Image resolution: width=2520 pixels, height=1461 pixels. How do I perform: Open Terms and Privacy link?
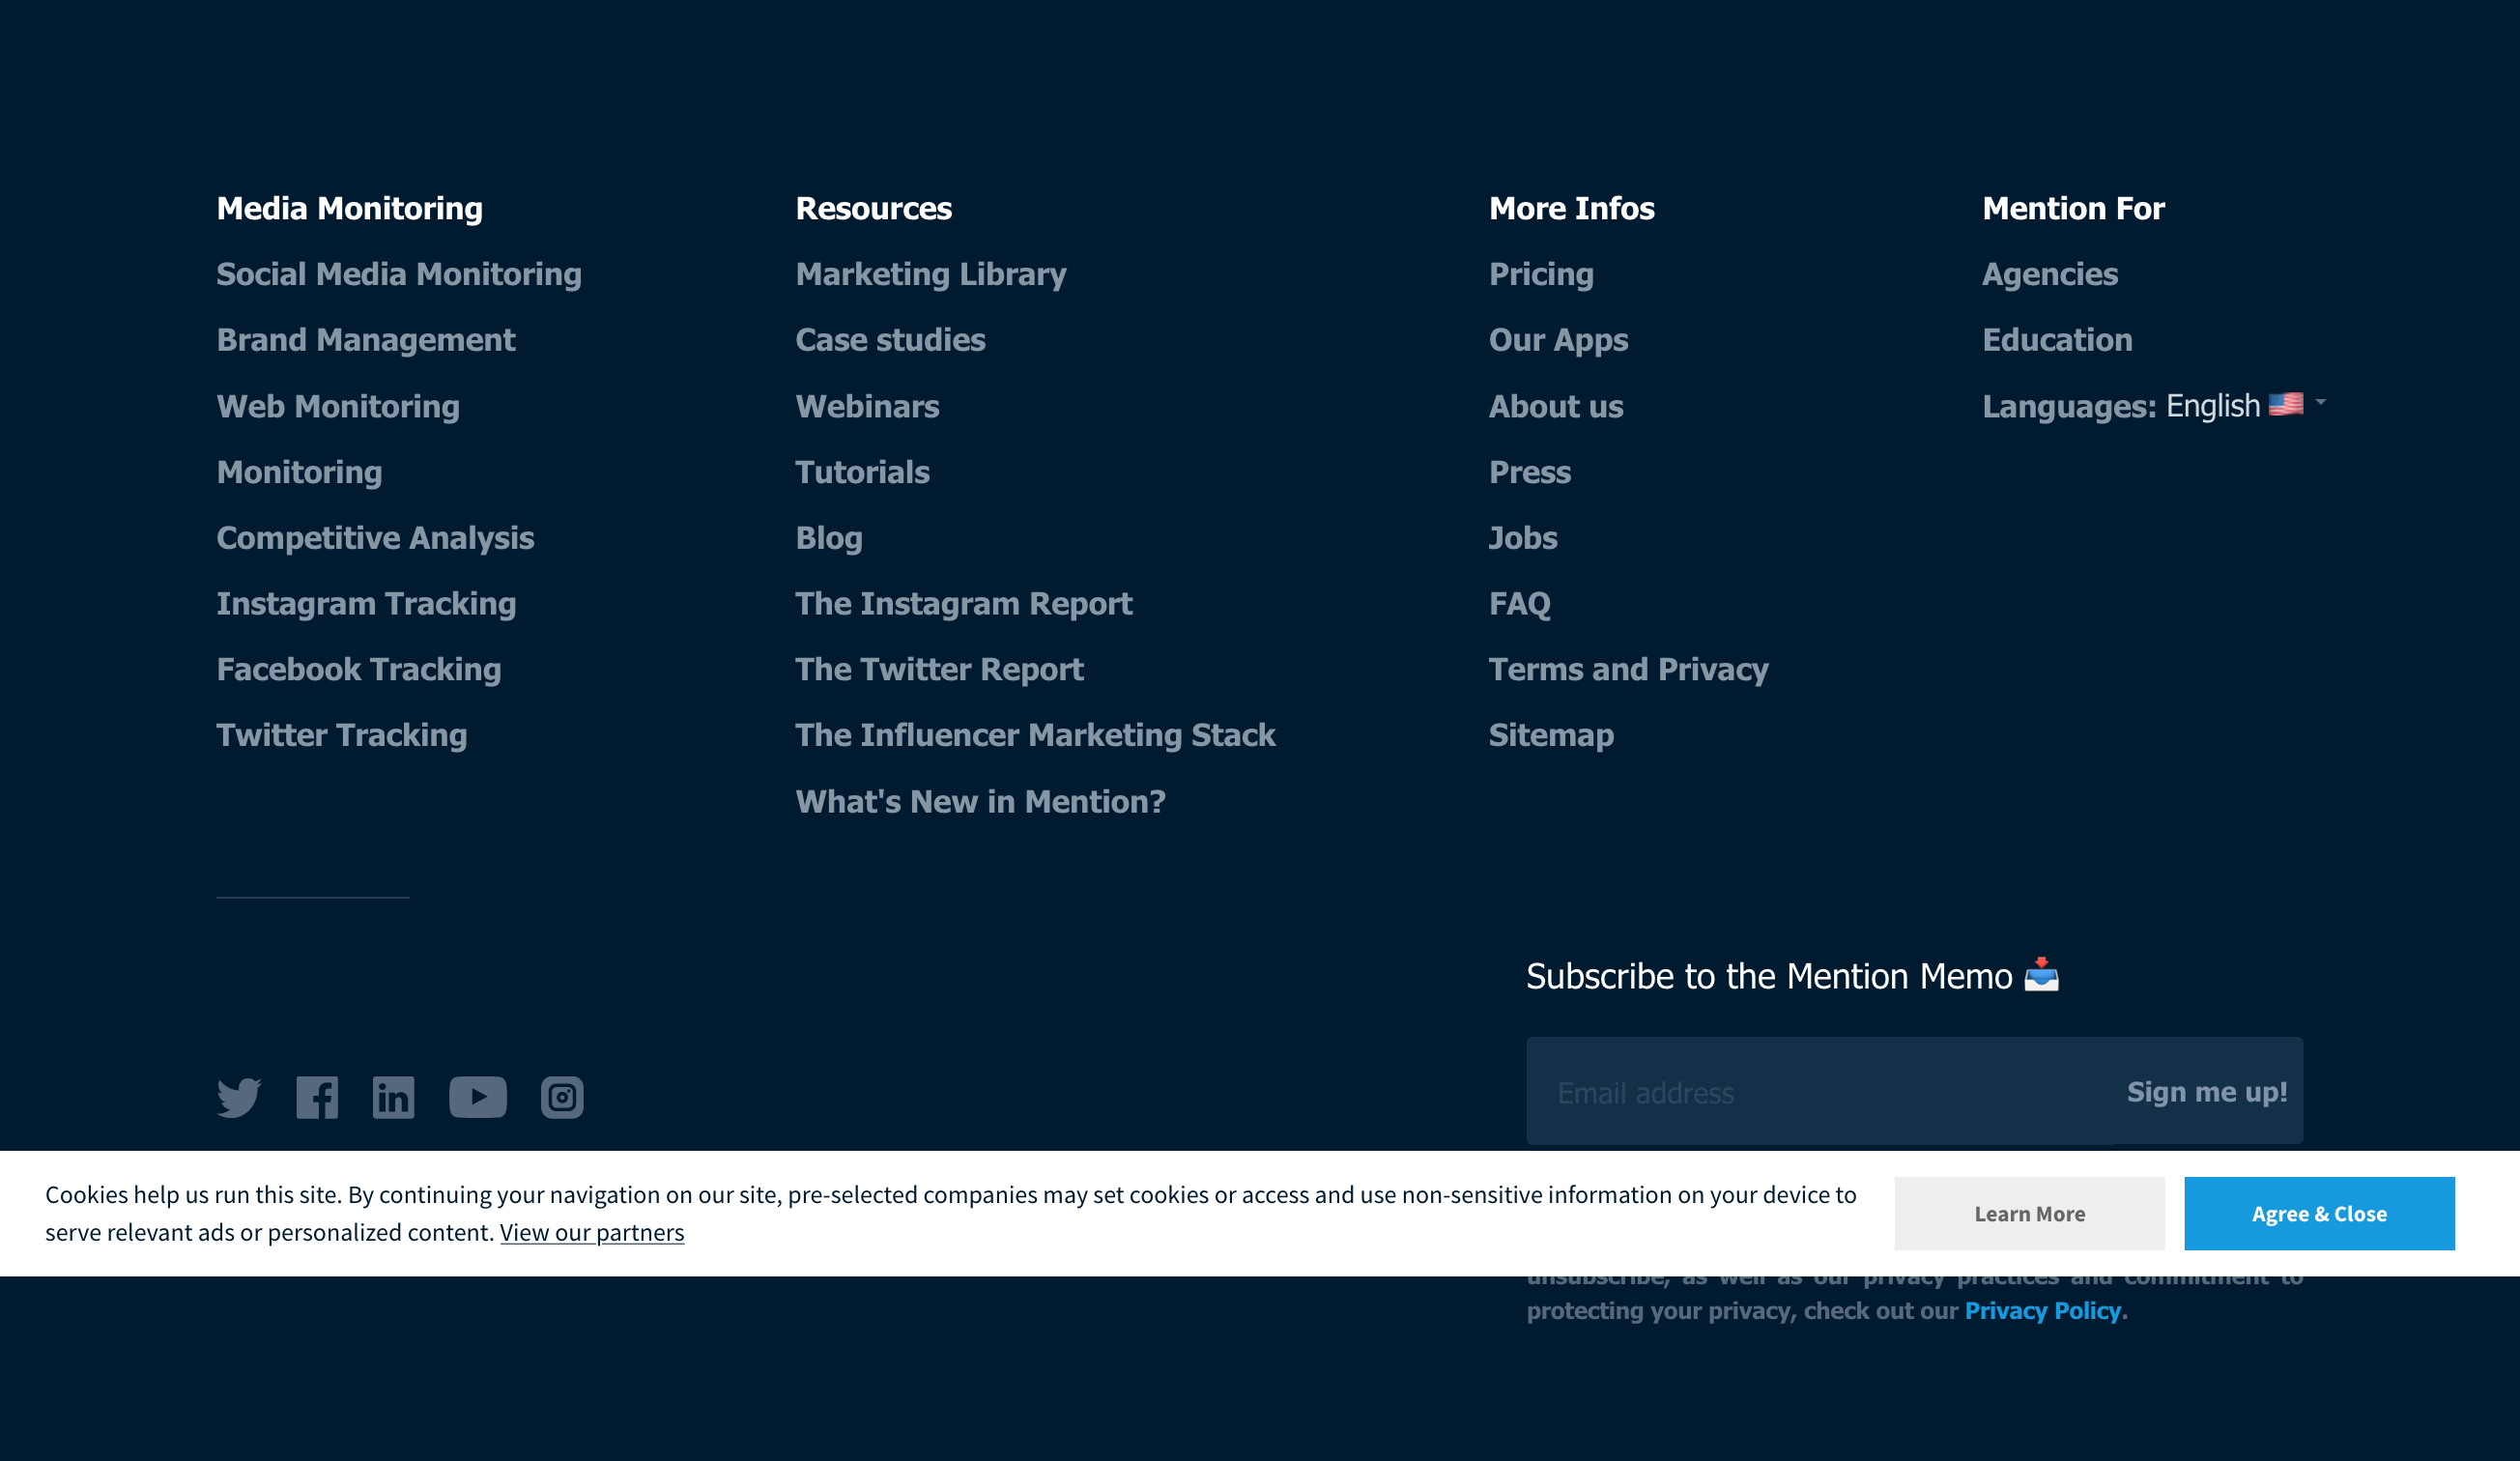pyautogui.click(x=1628, y=670)
